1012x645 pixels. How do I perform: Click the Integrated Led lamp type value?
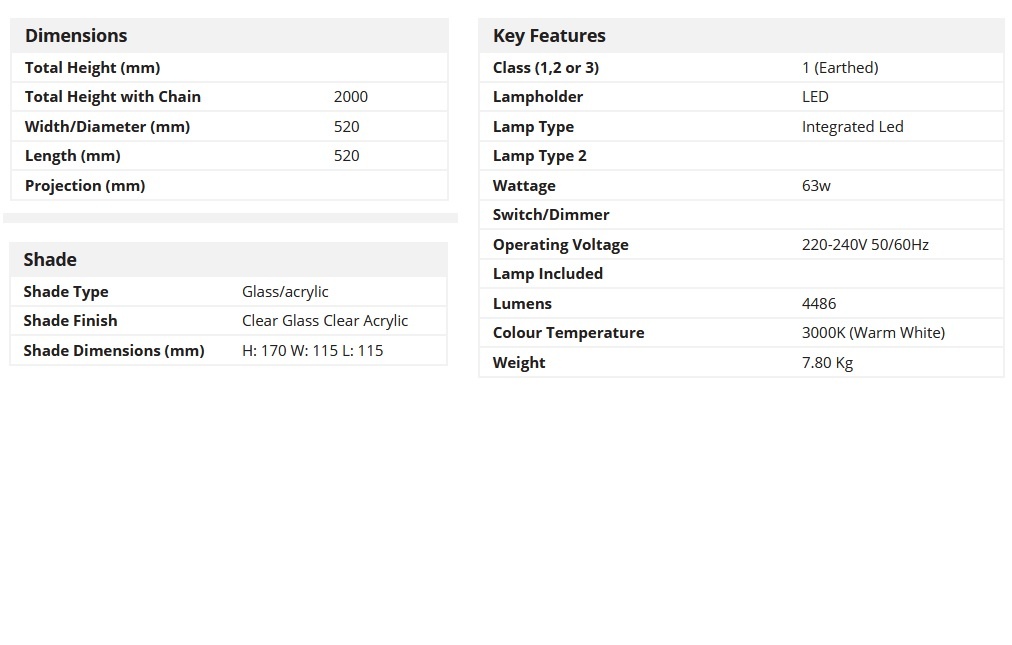click(853, 127)
